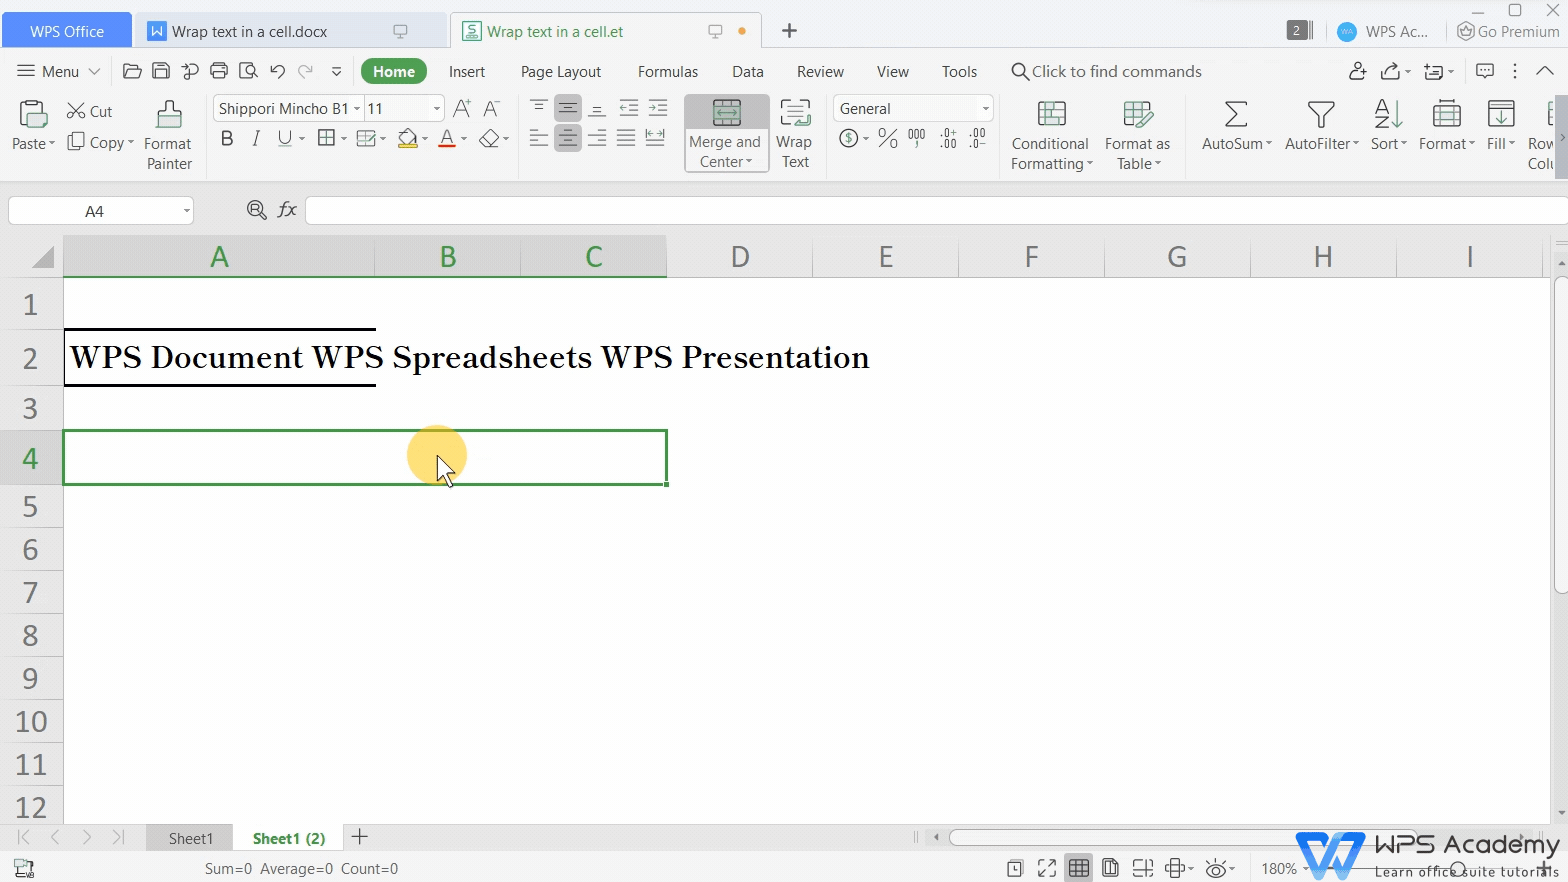Expand the Paste options arrow
This screenshot has width=1568, height=882.
52,144
